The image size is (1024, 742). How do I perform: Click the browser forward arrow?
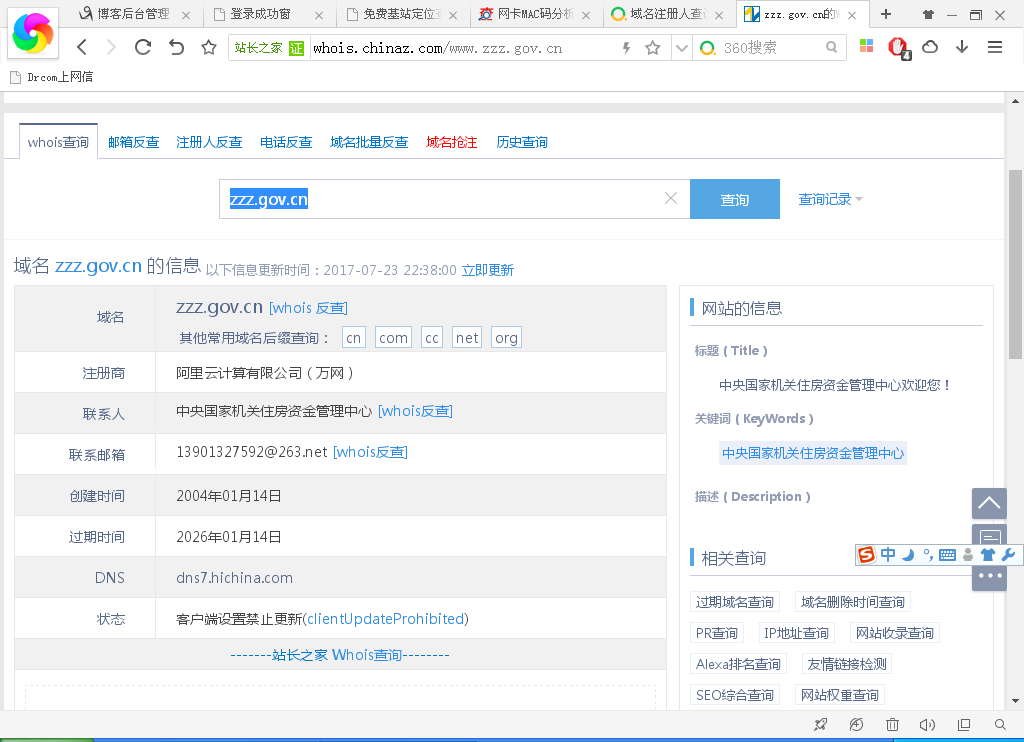111,47
